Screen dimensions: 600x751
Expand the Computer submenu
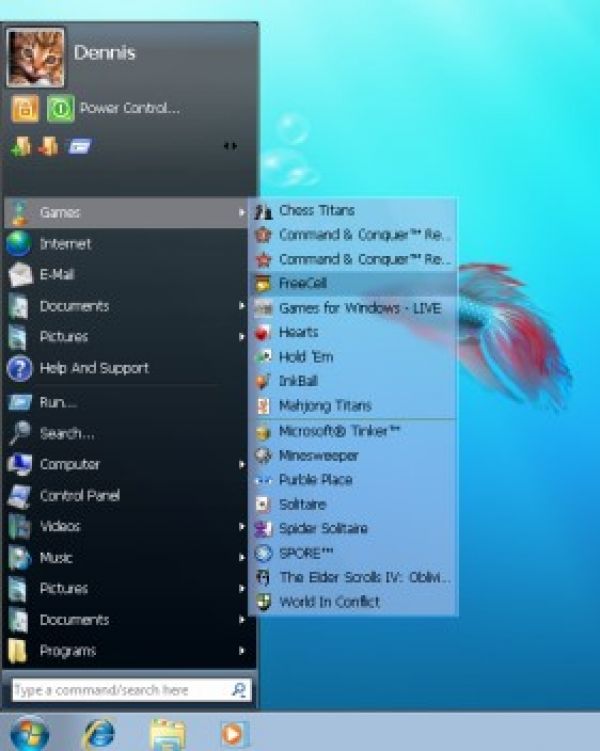tap(126, 465)
